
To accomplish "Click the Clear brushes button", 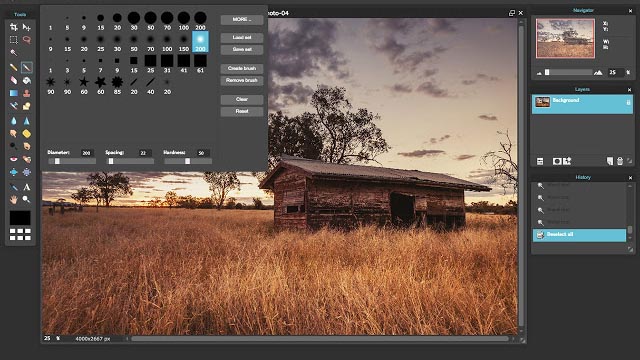I will click(x=242, y=100).
